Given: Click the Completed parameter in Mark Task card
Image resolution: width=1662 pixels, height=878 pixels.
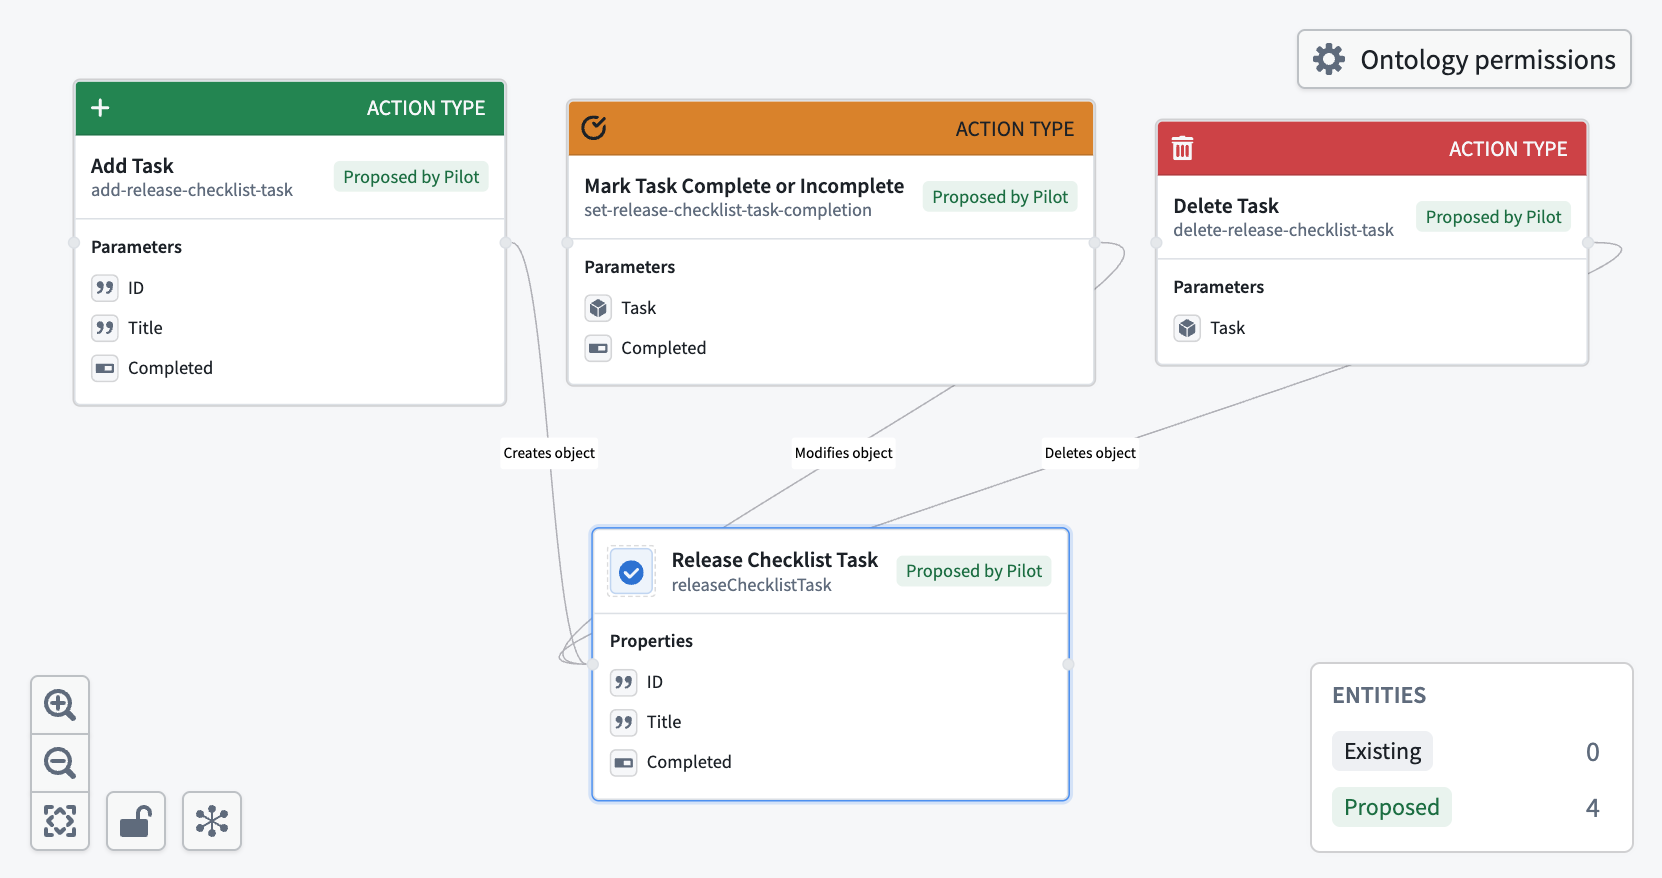Looking at the screenshot, I should coord(663,348).
